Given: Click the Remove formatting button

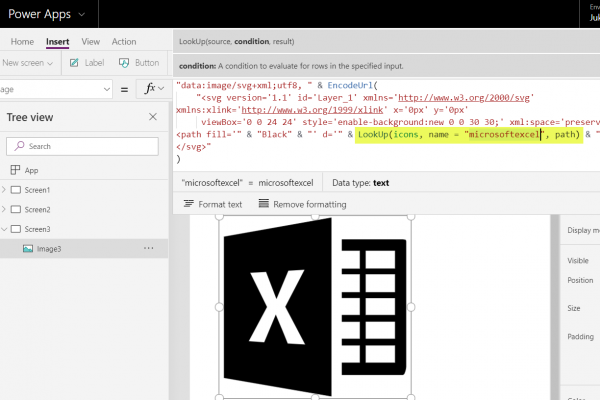Looking at the screenshot, I should click(302, 204).
